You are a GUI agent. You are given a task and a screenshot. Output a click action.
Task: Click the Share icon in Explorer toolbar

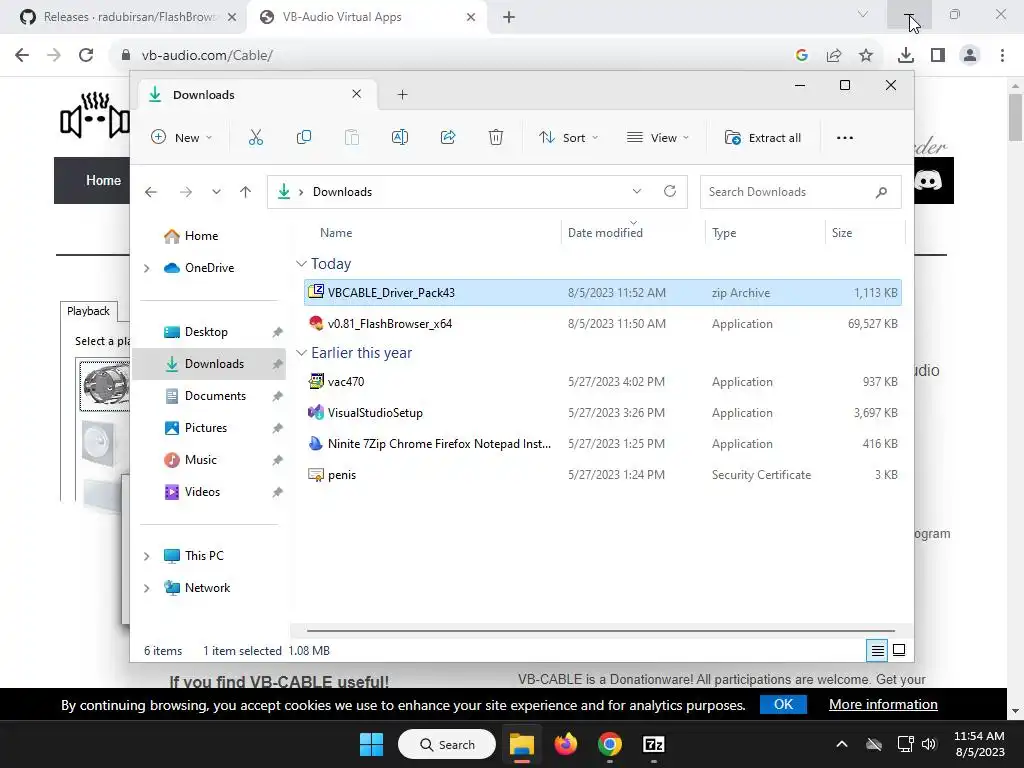click(x=448, y=137)
